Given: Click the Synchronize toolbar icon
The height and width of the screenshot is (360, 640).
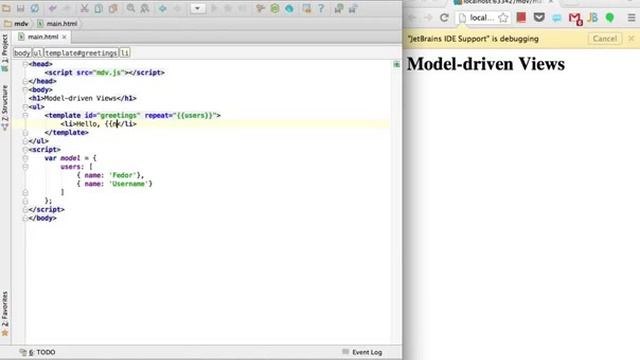Looking at the screenshot, I should click(x=35, y=8).
